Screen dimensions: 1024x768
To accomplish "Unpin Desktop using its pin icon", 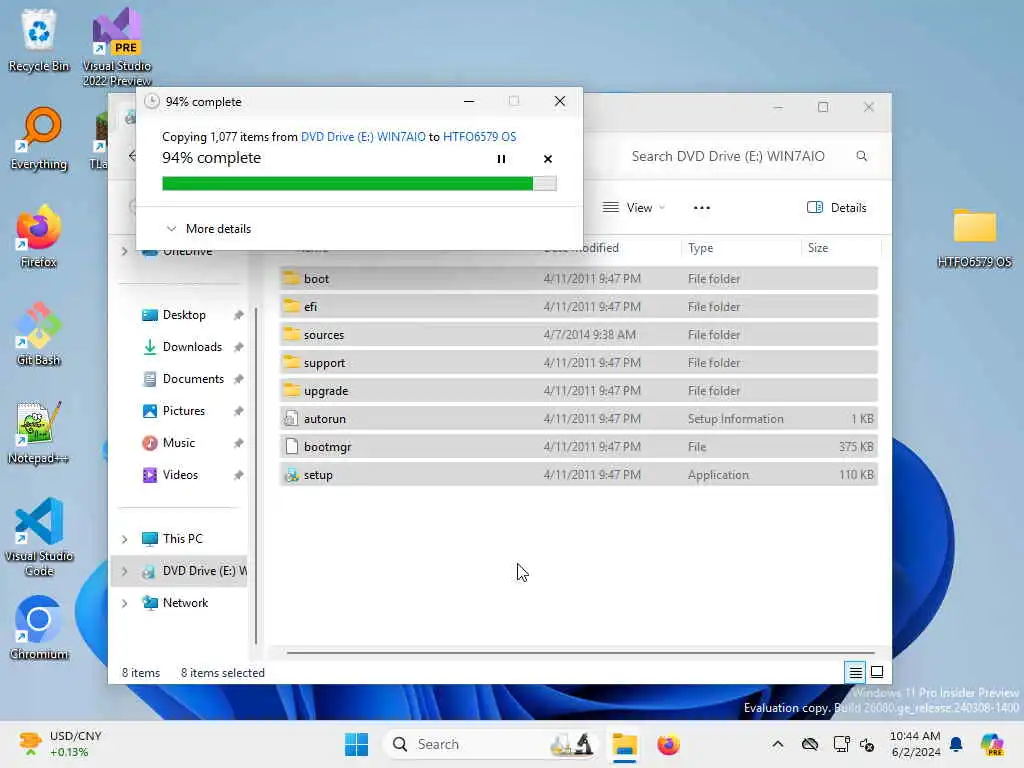I will (238, 315).
